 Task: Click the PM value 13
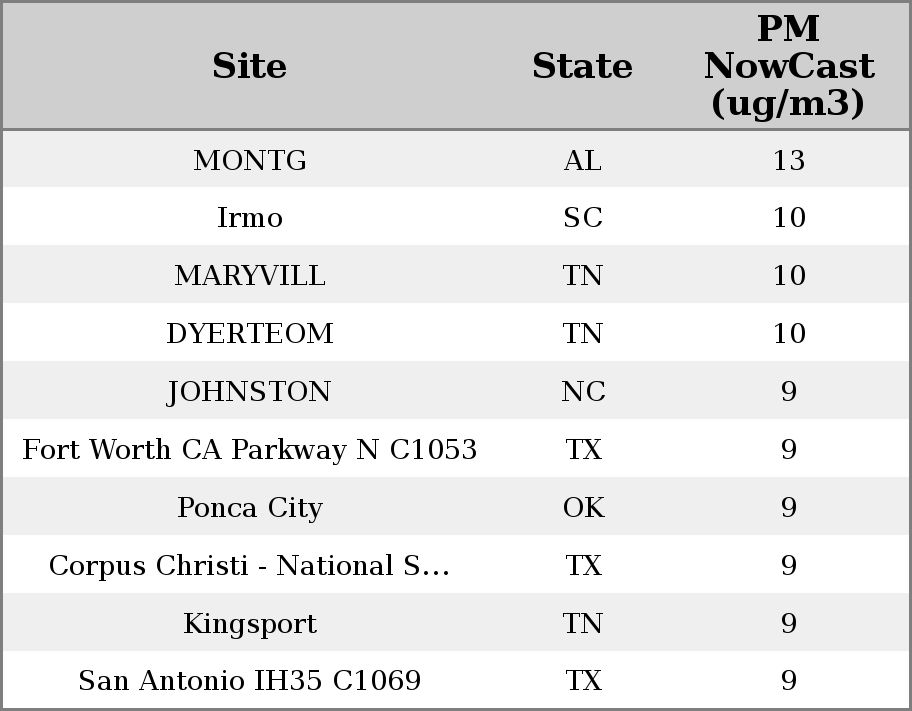[788, 161]
